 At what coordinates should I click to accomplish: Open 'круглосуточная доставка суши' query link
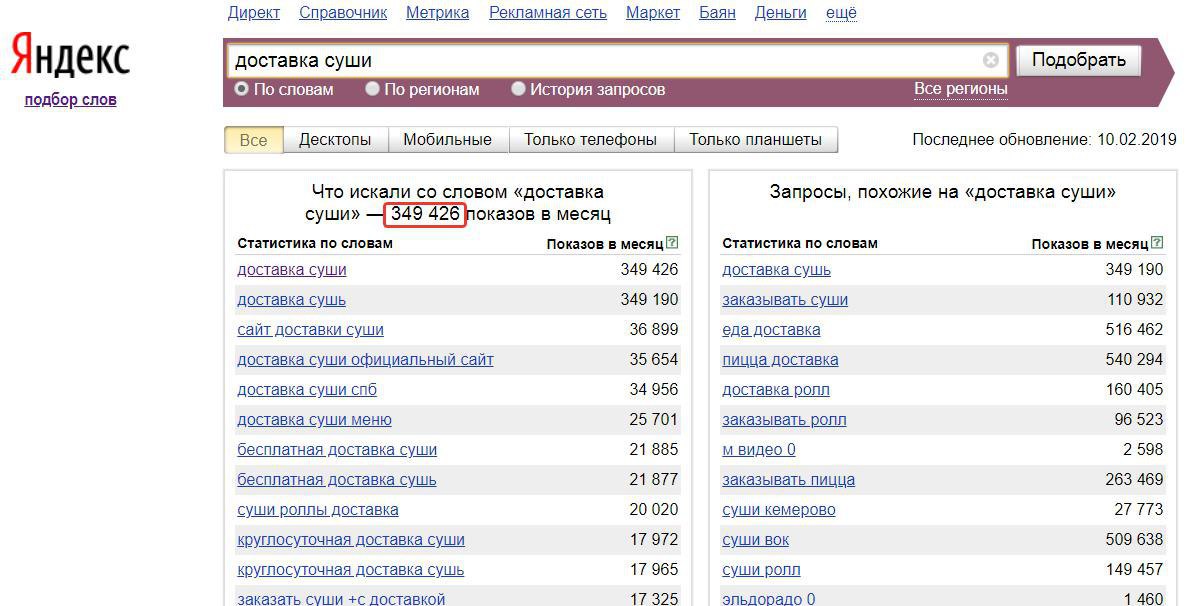[x=351, y=540]
